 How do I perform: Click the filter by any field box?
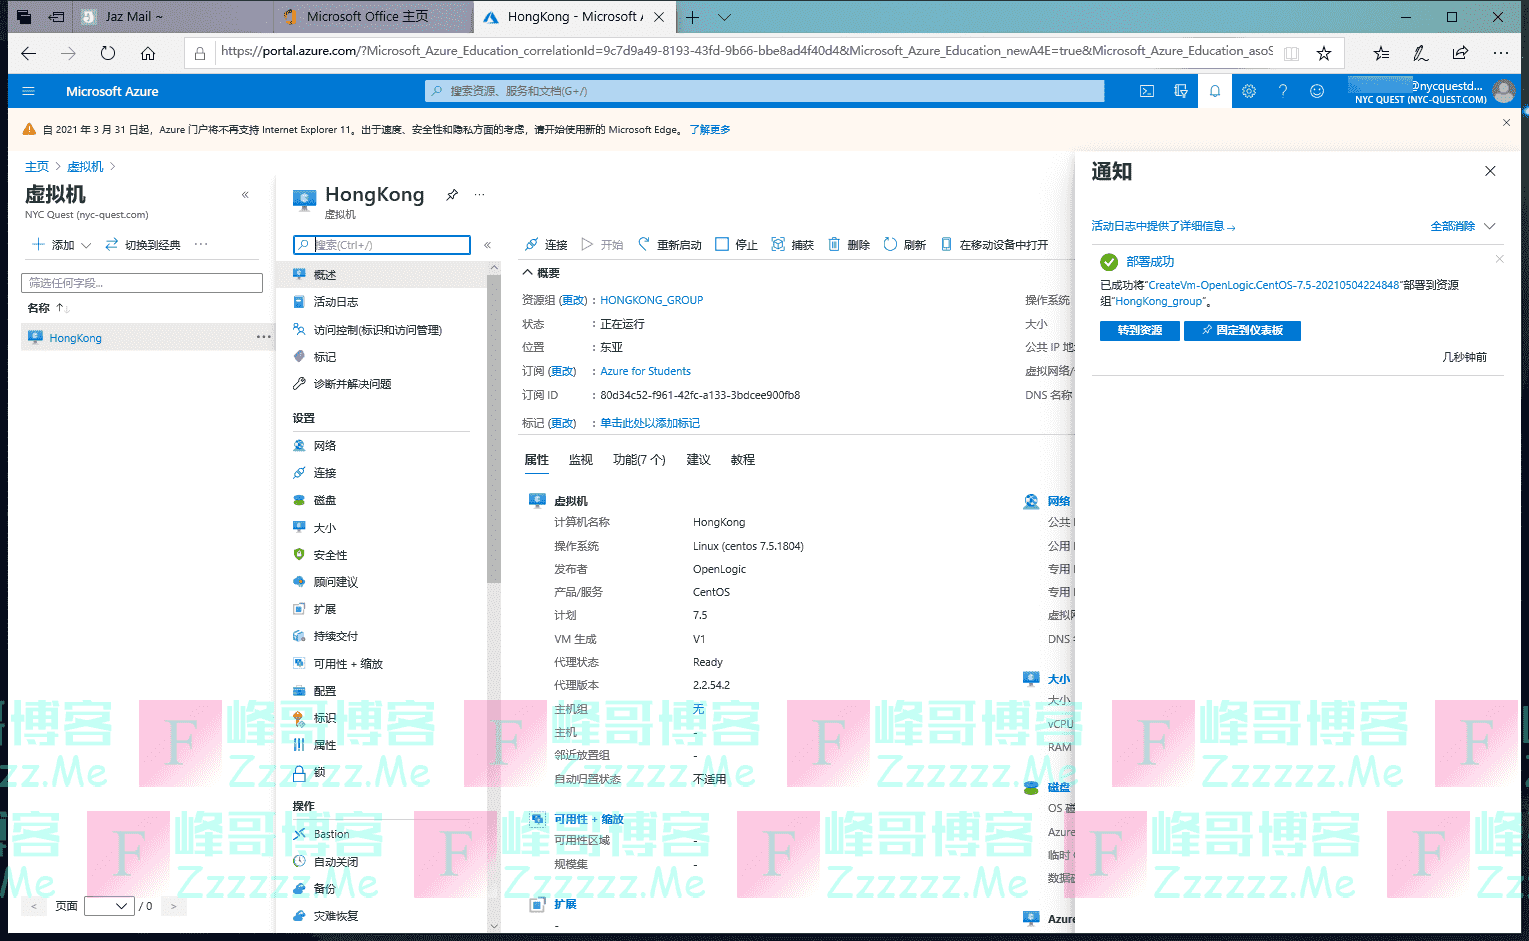click(x=142, y=283)
